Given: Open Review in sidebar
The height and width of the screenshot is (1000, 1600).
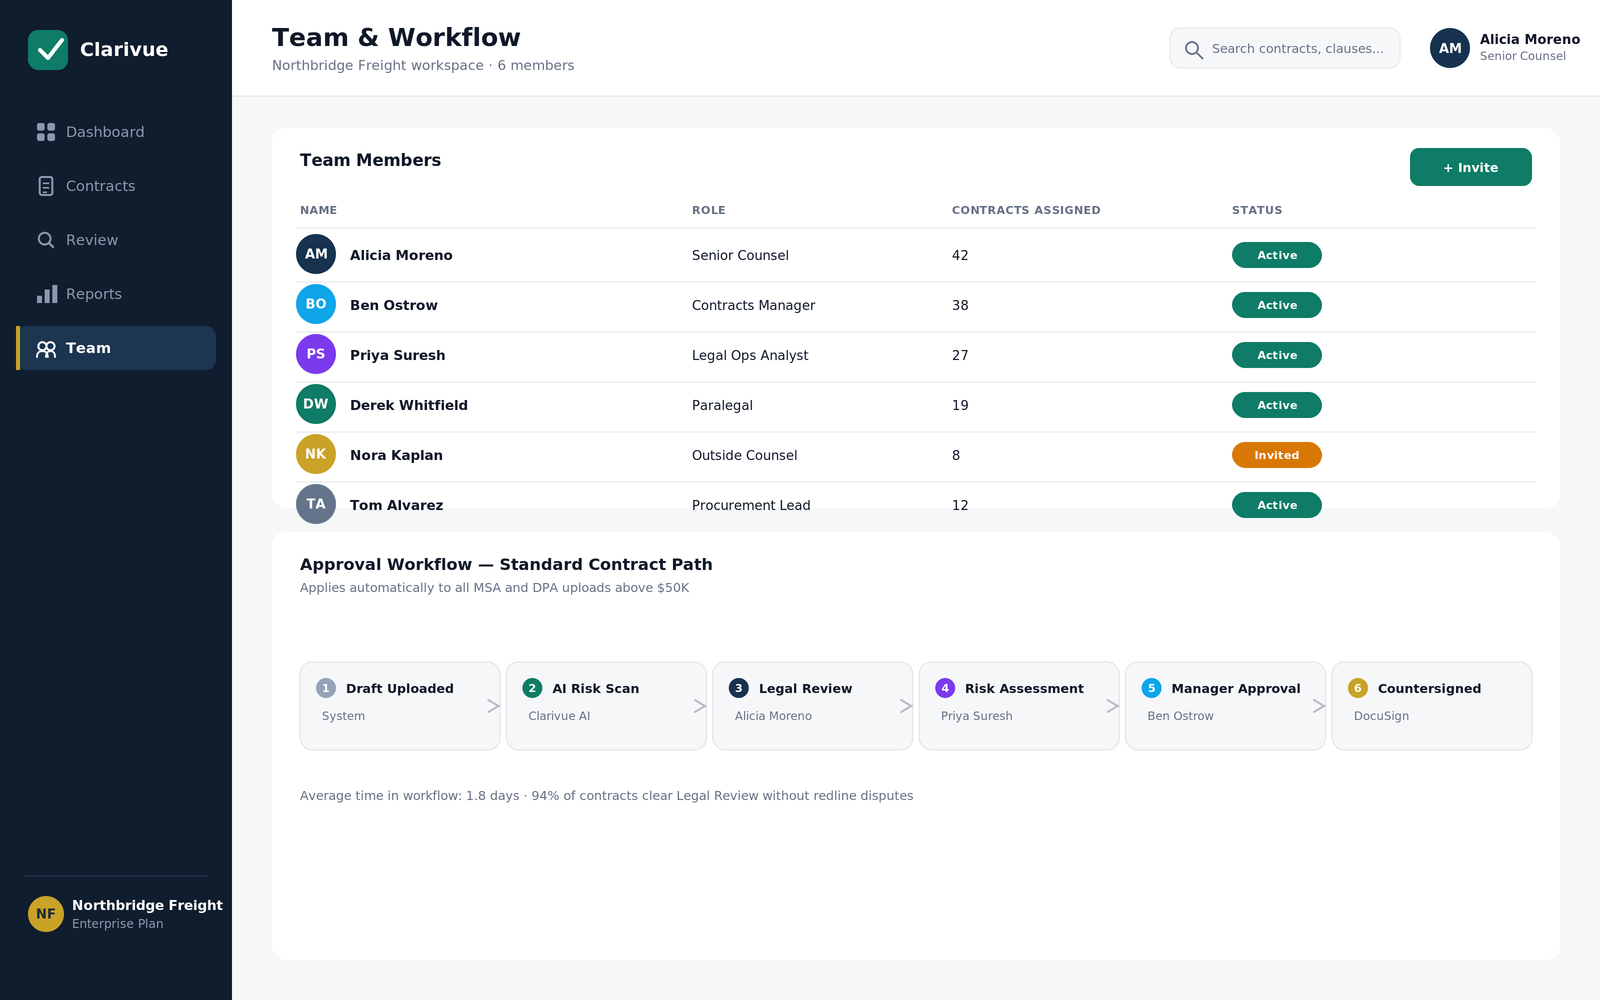Looking at the screenshot, I should [x=116, y=240].
